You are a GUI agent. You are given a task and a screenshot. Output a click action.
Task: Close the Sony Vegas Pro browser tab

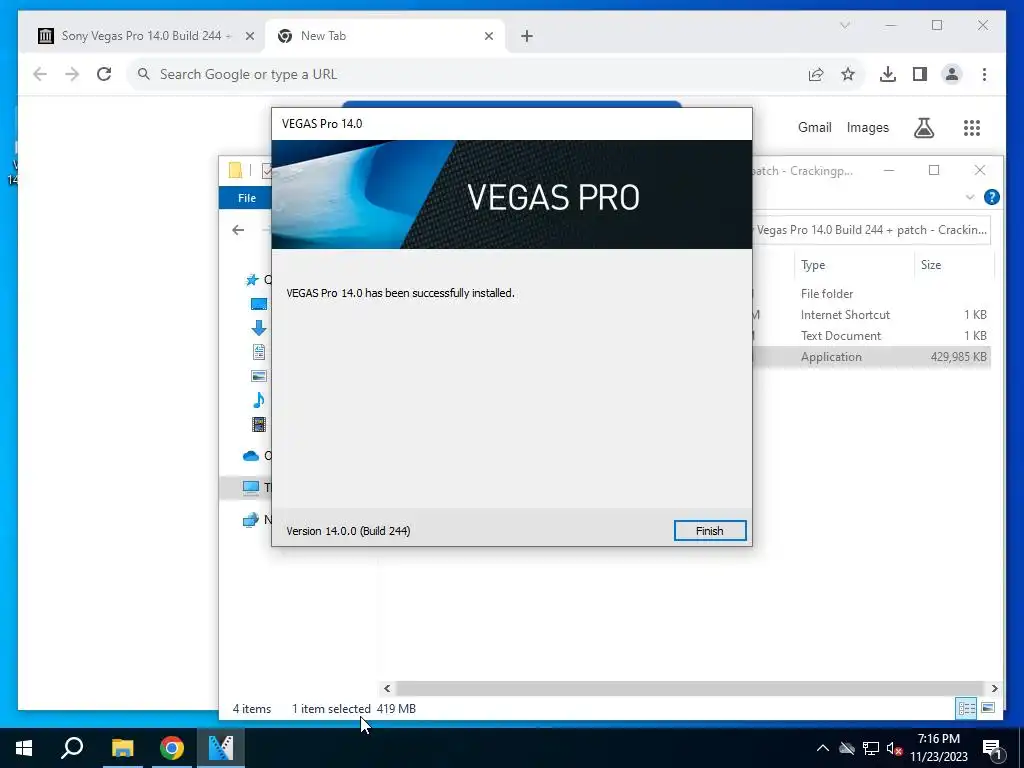pyautogui.click(x=249, y=36)
